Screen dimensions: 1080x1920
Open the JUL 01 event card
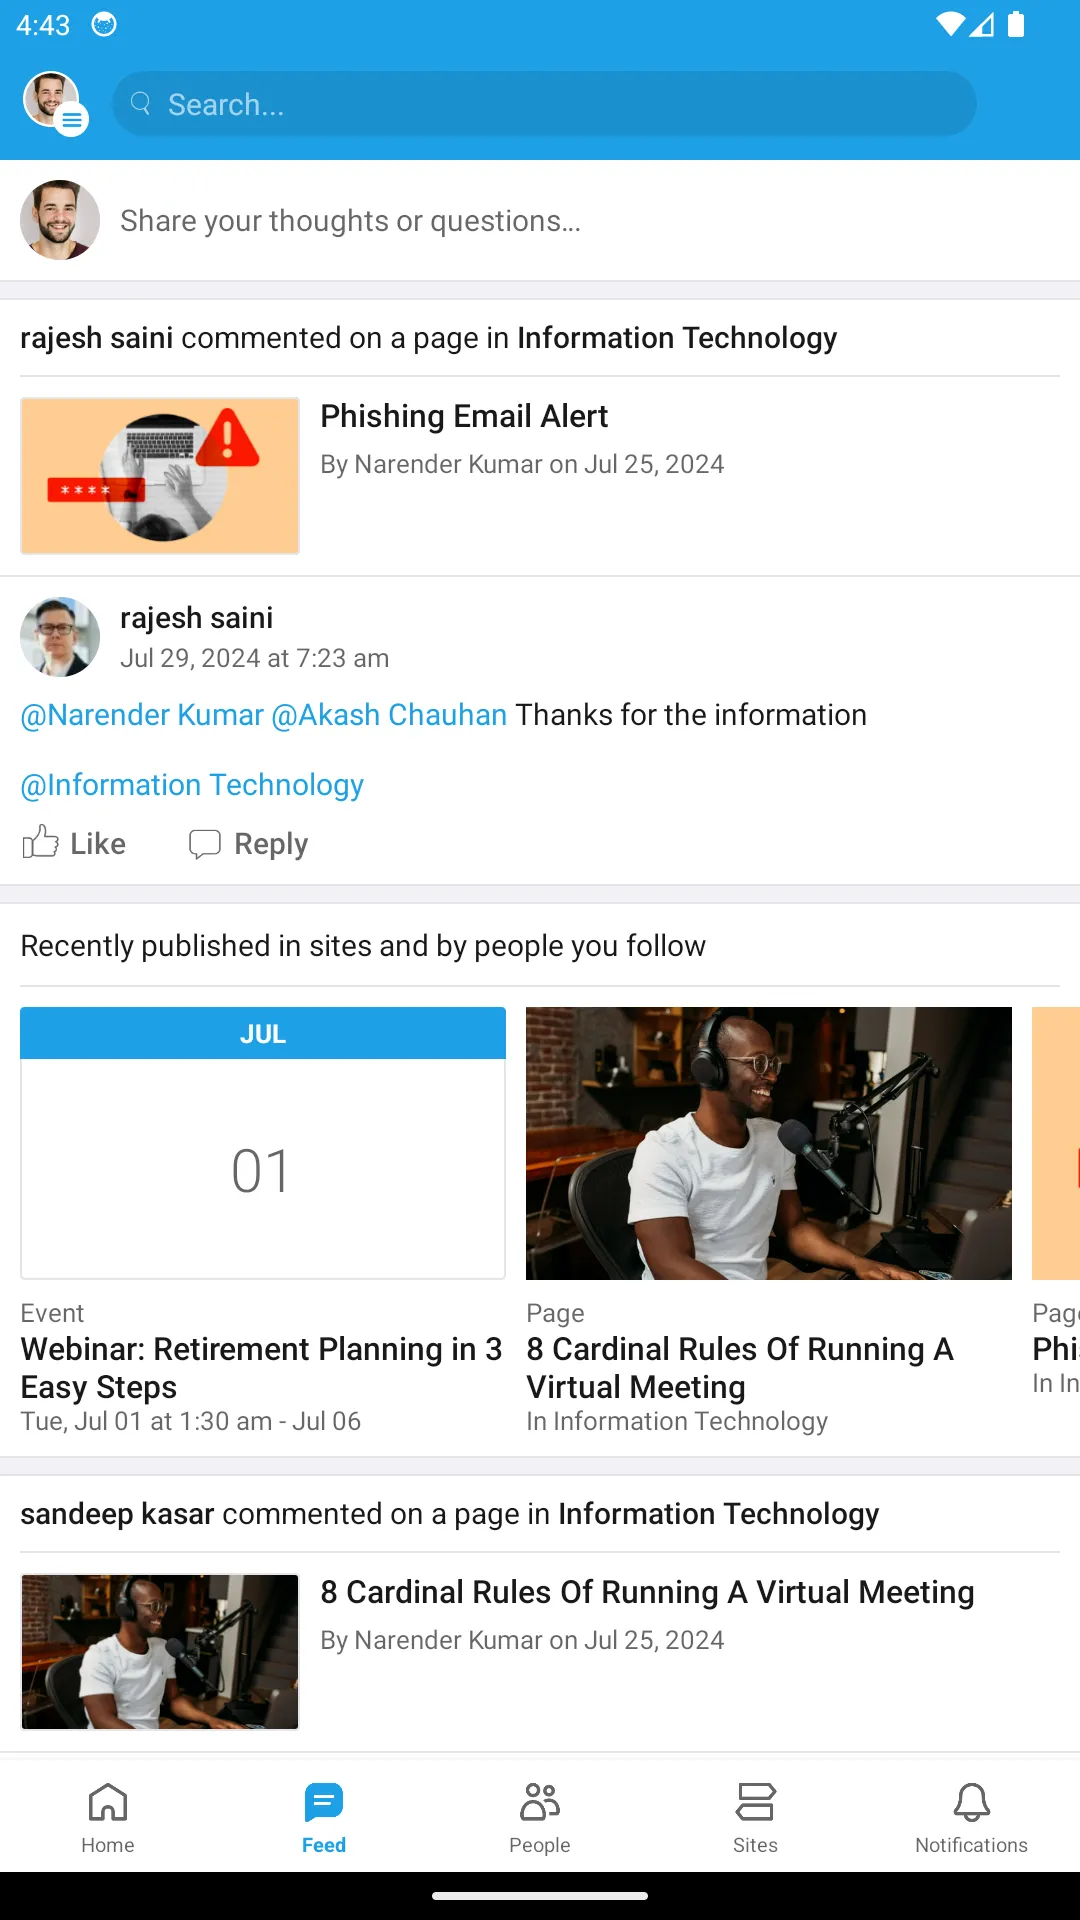pyautogui.click(x=263, y=1143)
